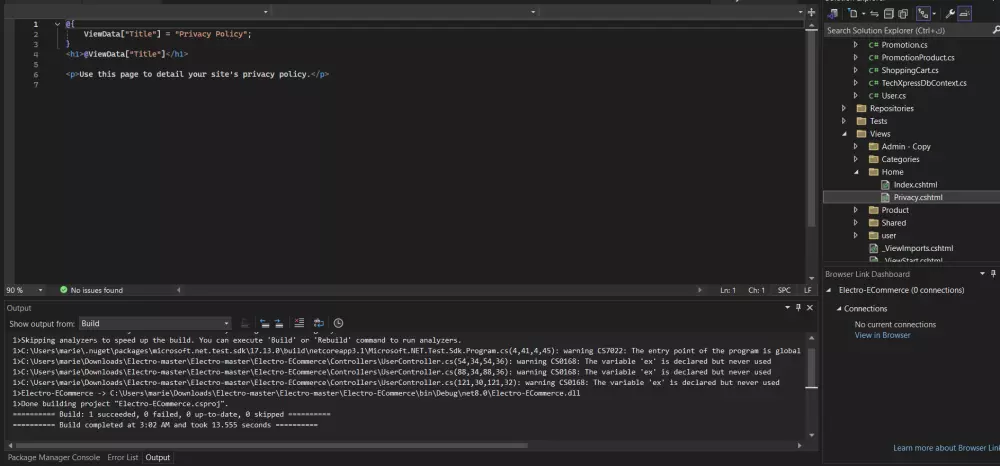Select User.cs file
Screen dimensions: 1000x466
[893, 96]
